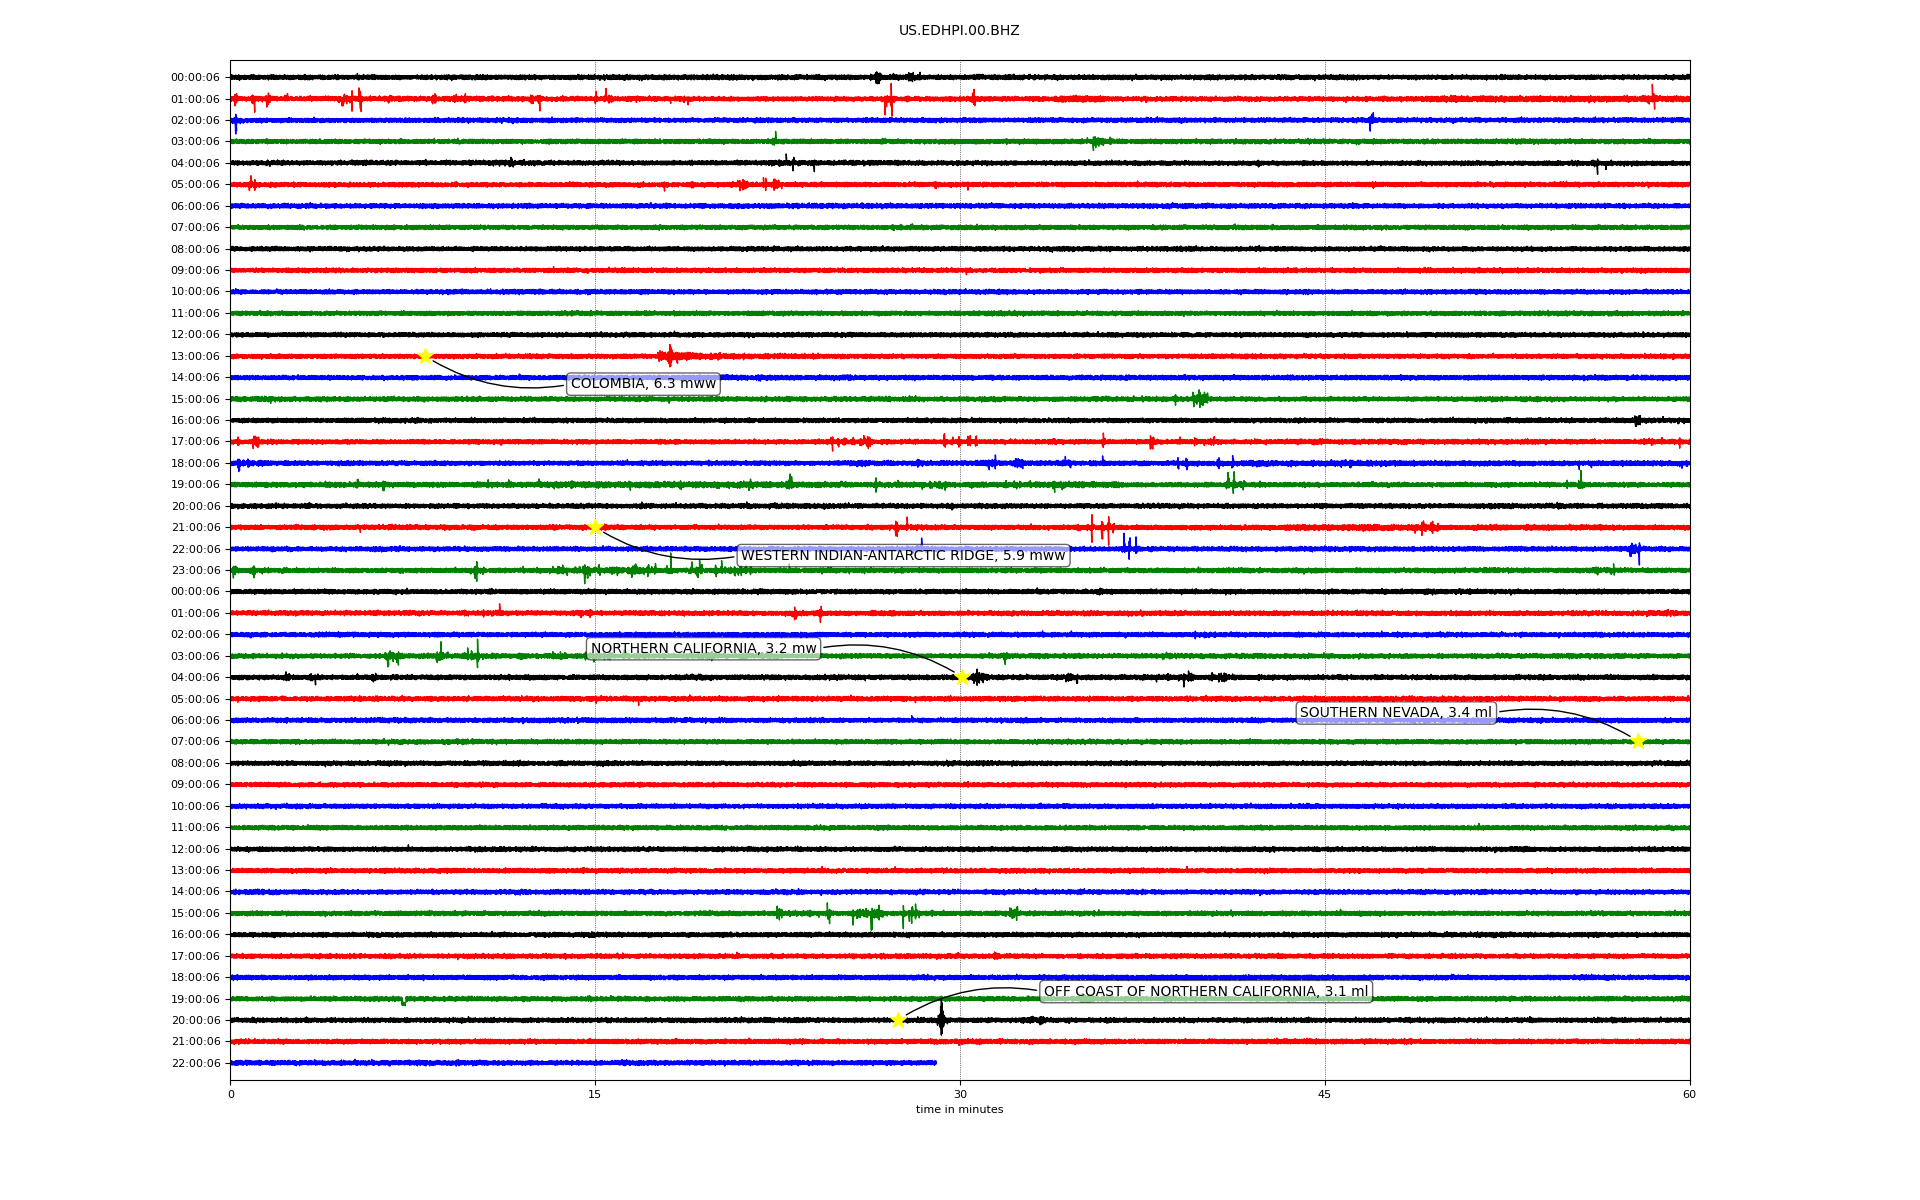Click the x-axis tick label 0
Viewport: 1920px width, 1200px height.
click(231, 1094)
